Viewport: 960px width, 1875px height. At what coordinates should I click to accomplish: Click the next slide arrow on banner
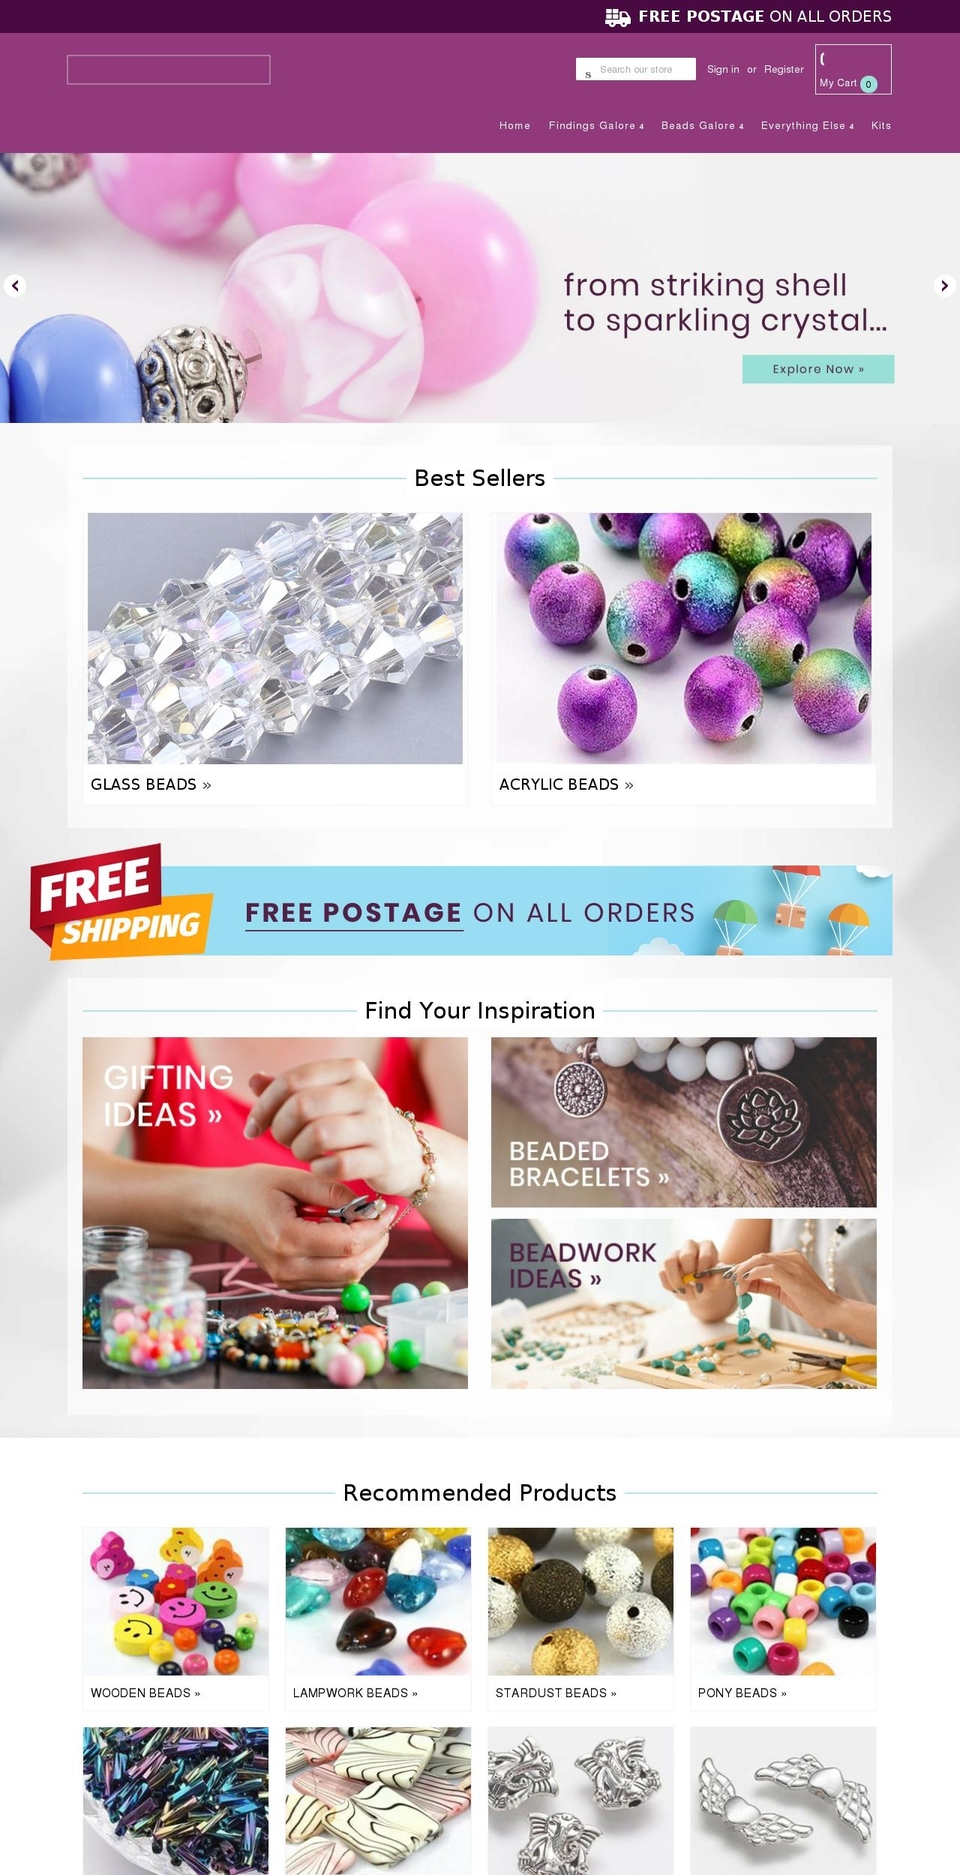(944, 286)
